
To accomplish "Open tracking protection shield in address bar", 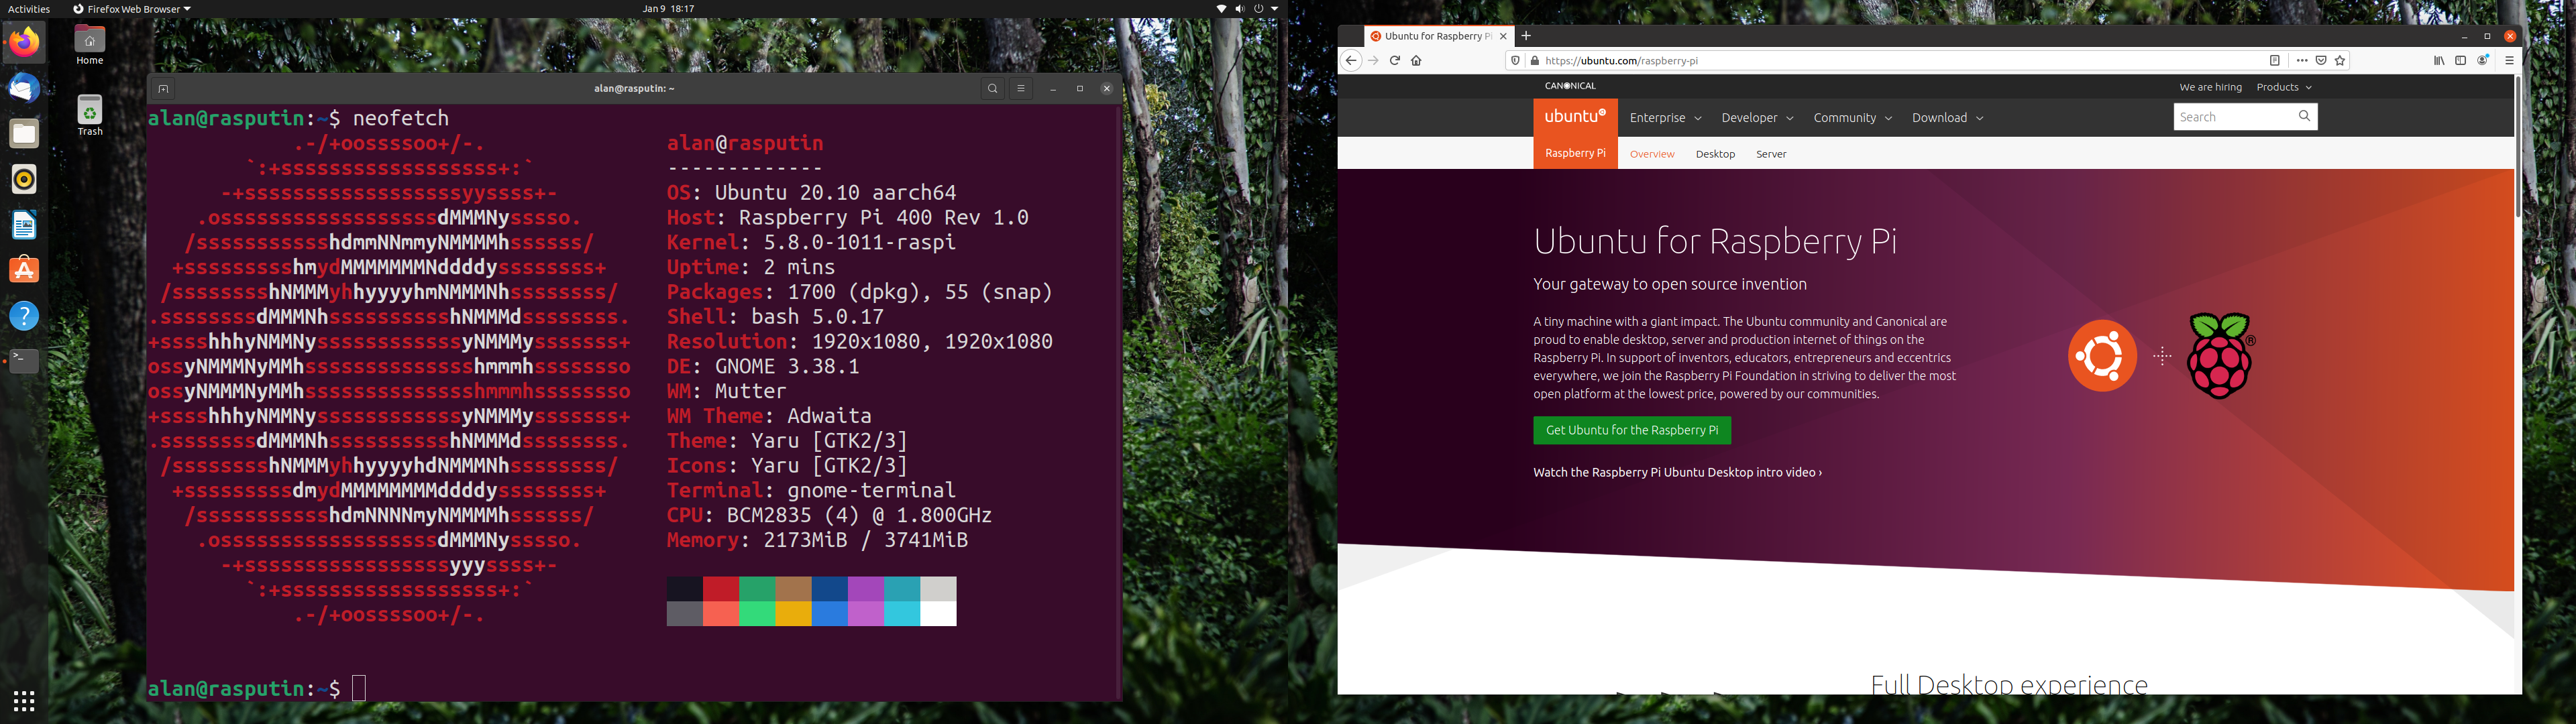I will coord(1516,61).
